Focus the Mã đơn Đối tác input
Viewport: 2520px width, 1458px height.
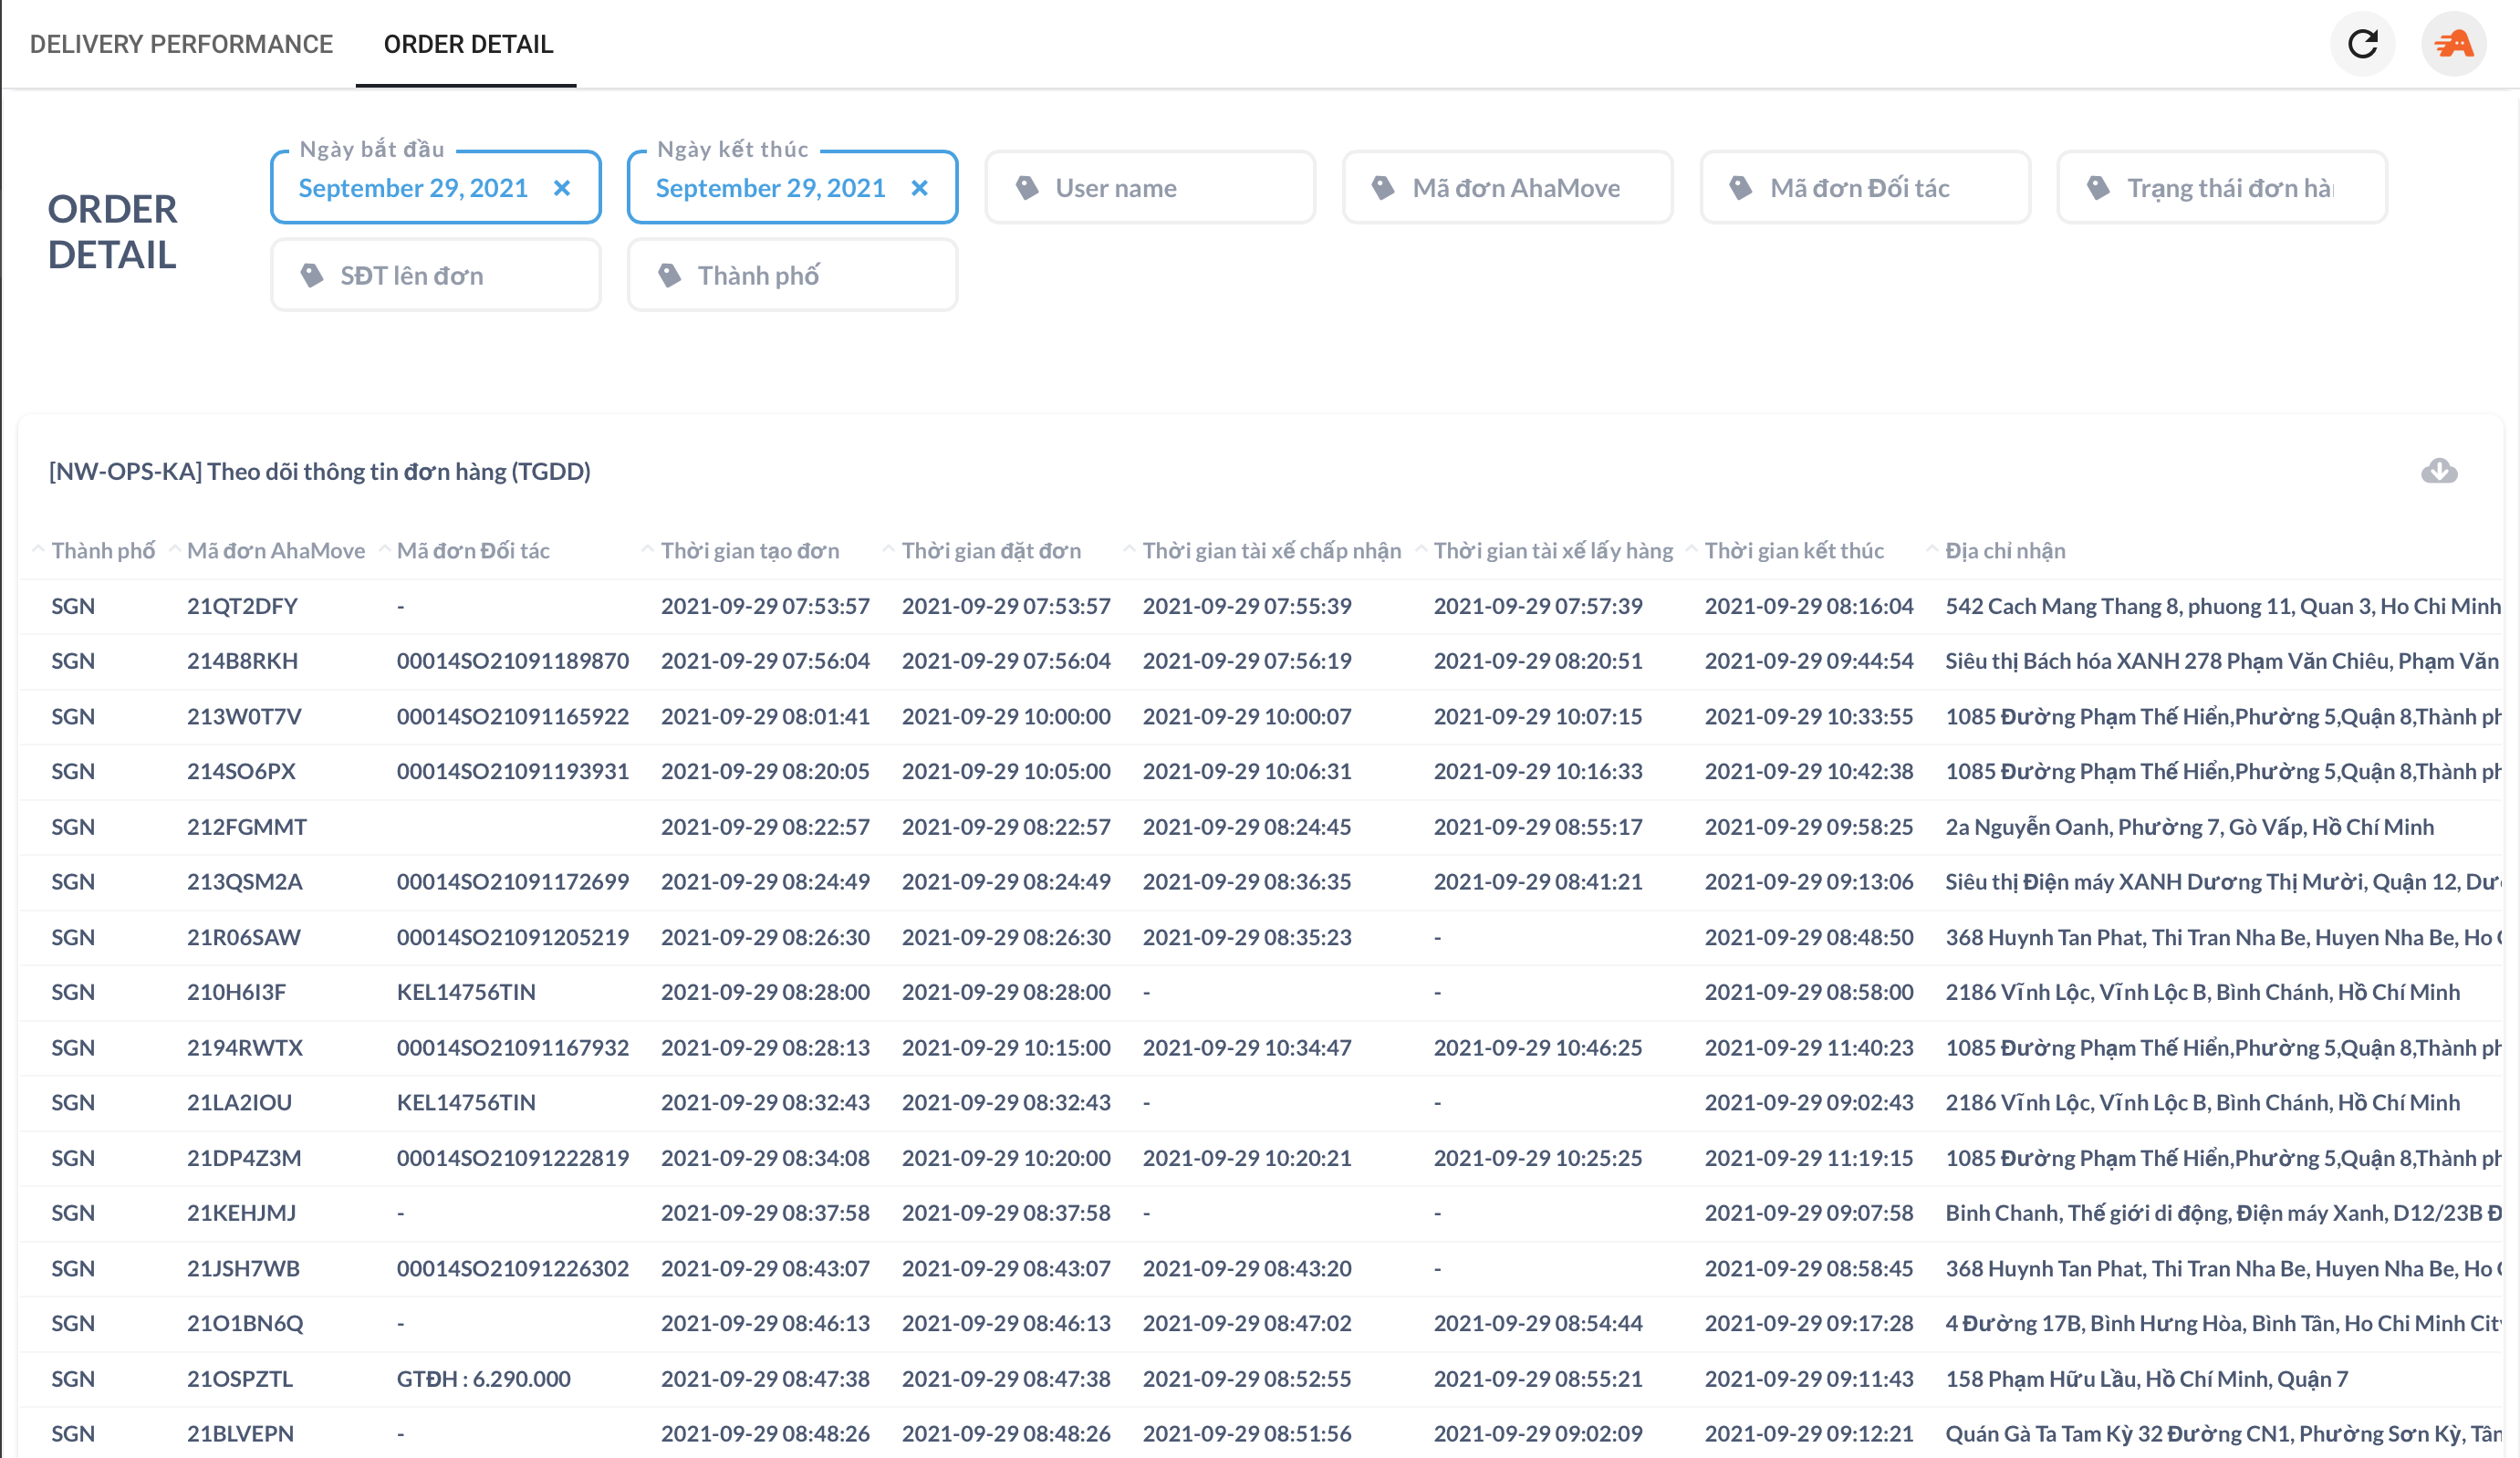1859,188
